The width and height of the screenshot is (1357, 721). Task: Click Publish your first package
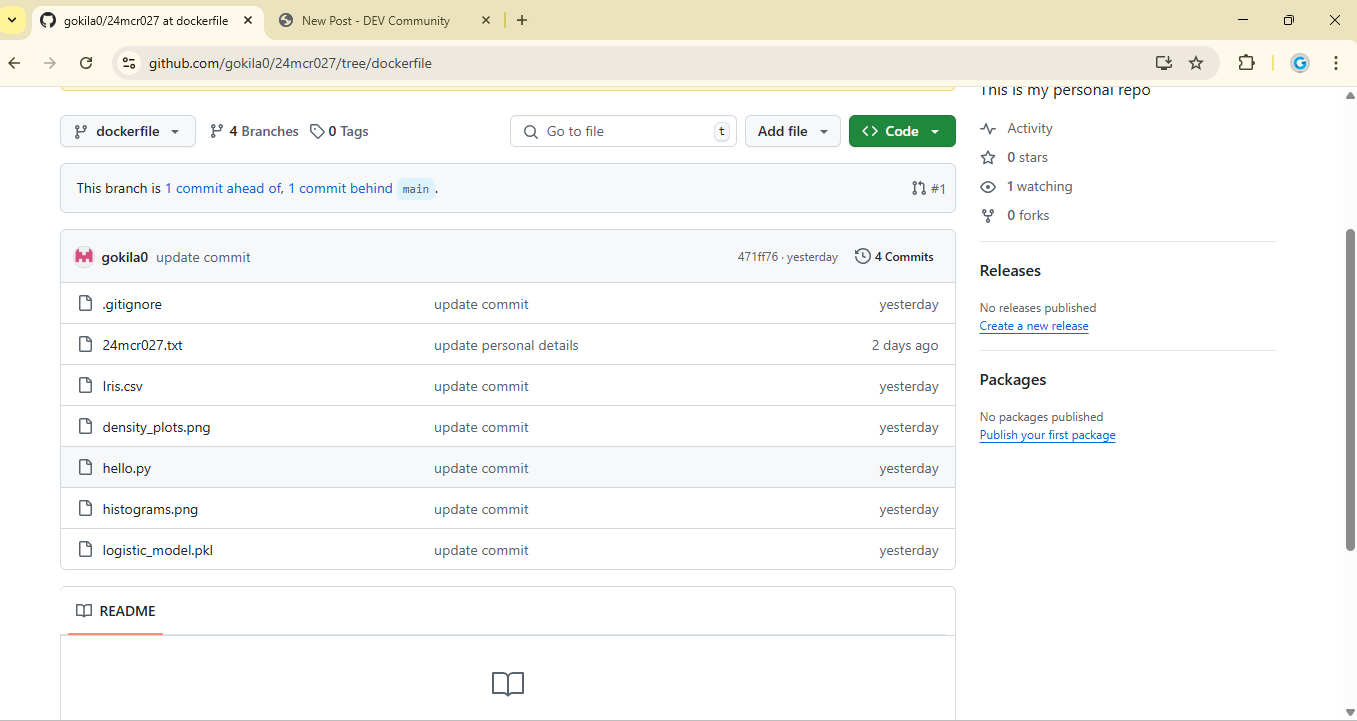[1047, 435]
